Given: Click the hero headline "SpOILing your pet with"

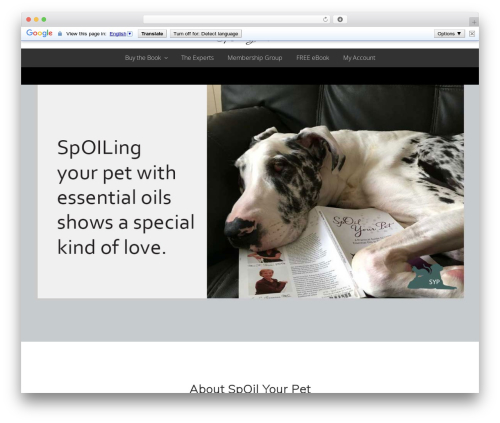Looking at the screenshot, I should tap(116, 160).
